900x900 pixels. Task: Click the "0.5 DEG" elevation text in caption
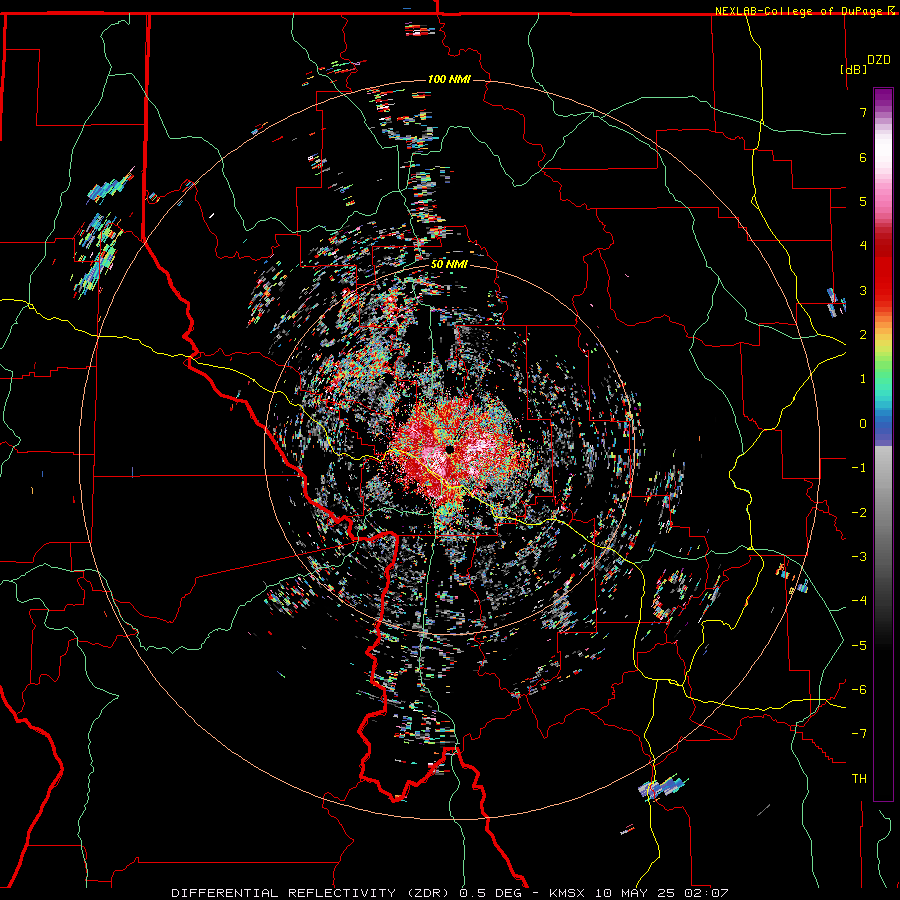pos(490,893)
